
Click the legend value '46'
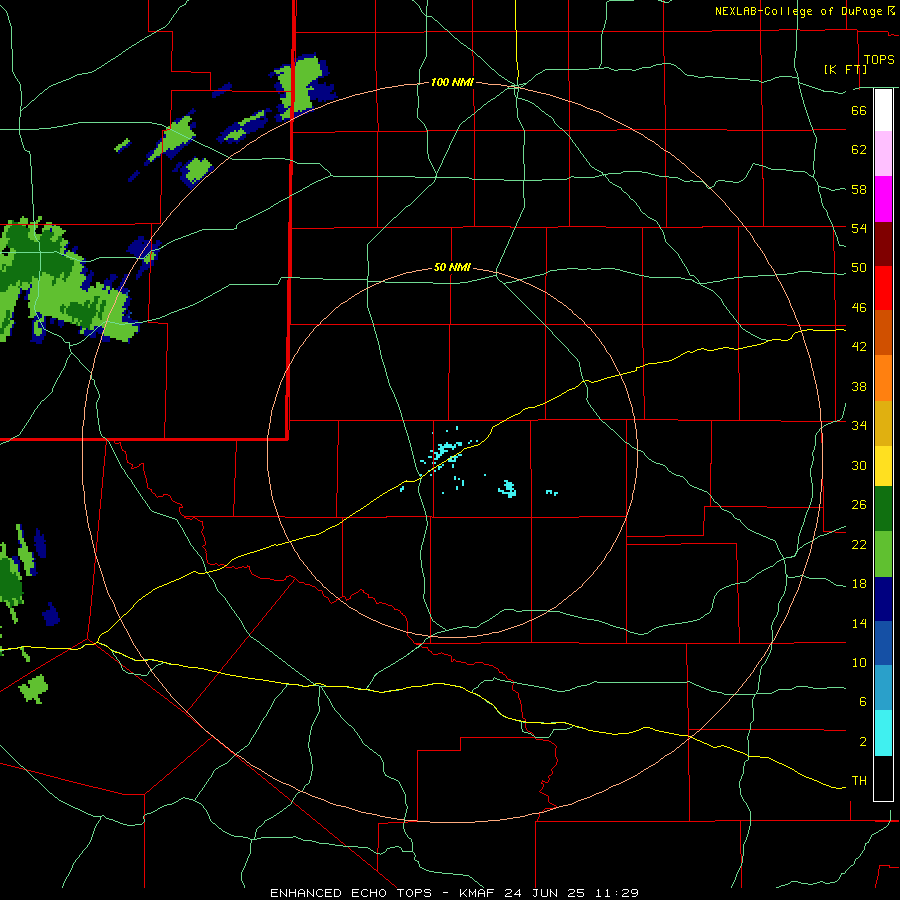(859, 308)
